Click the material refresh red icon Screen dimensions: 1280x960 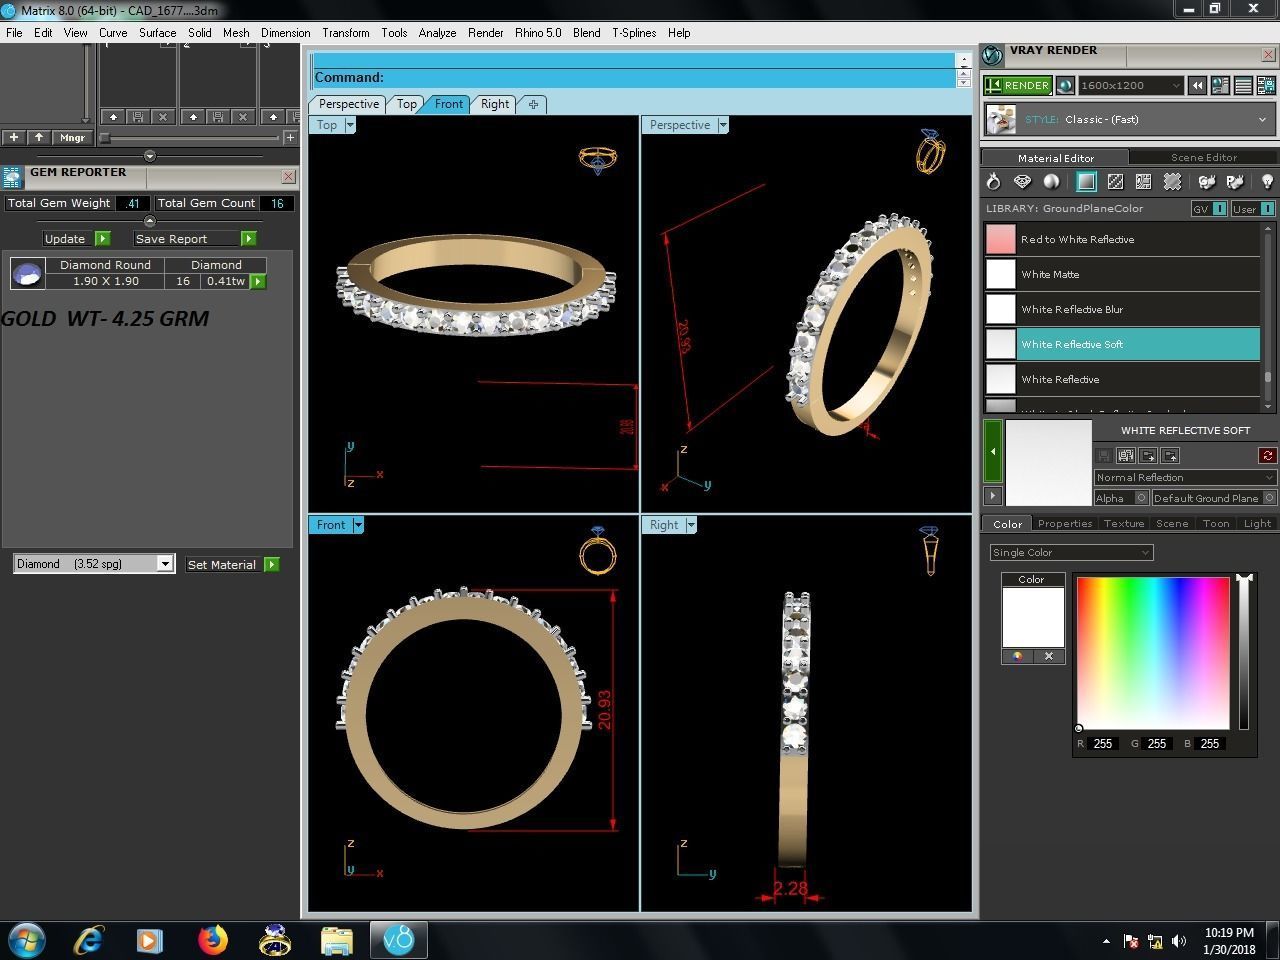1267,455
